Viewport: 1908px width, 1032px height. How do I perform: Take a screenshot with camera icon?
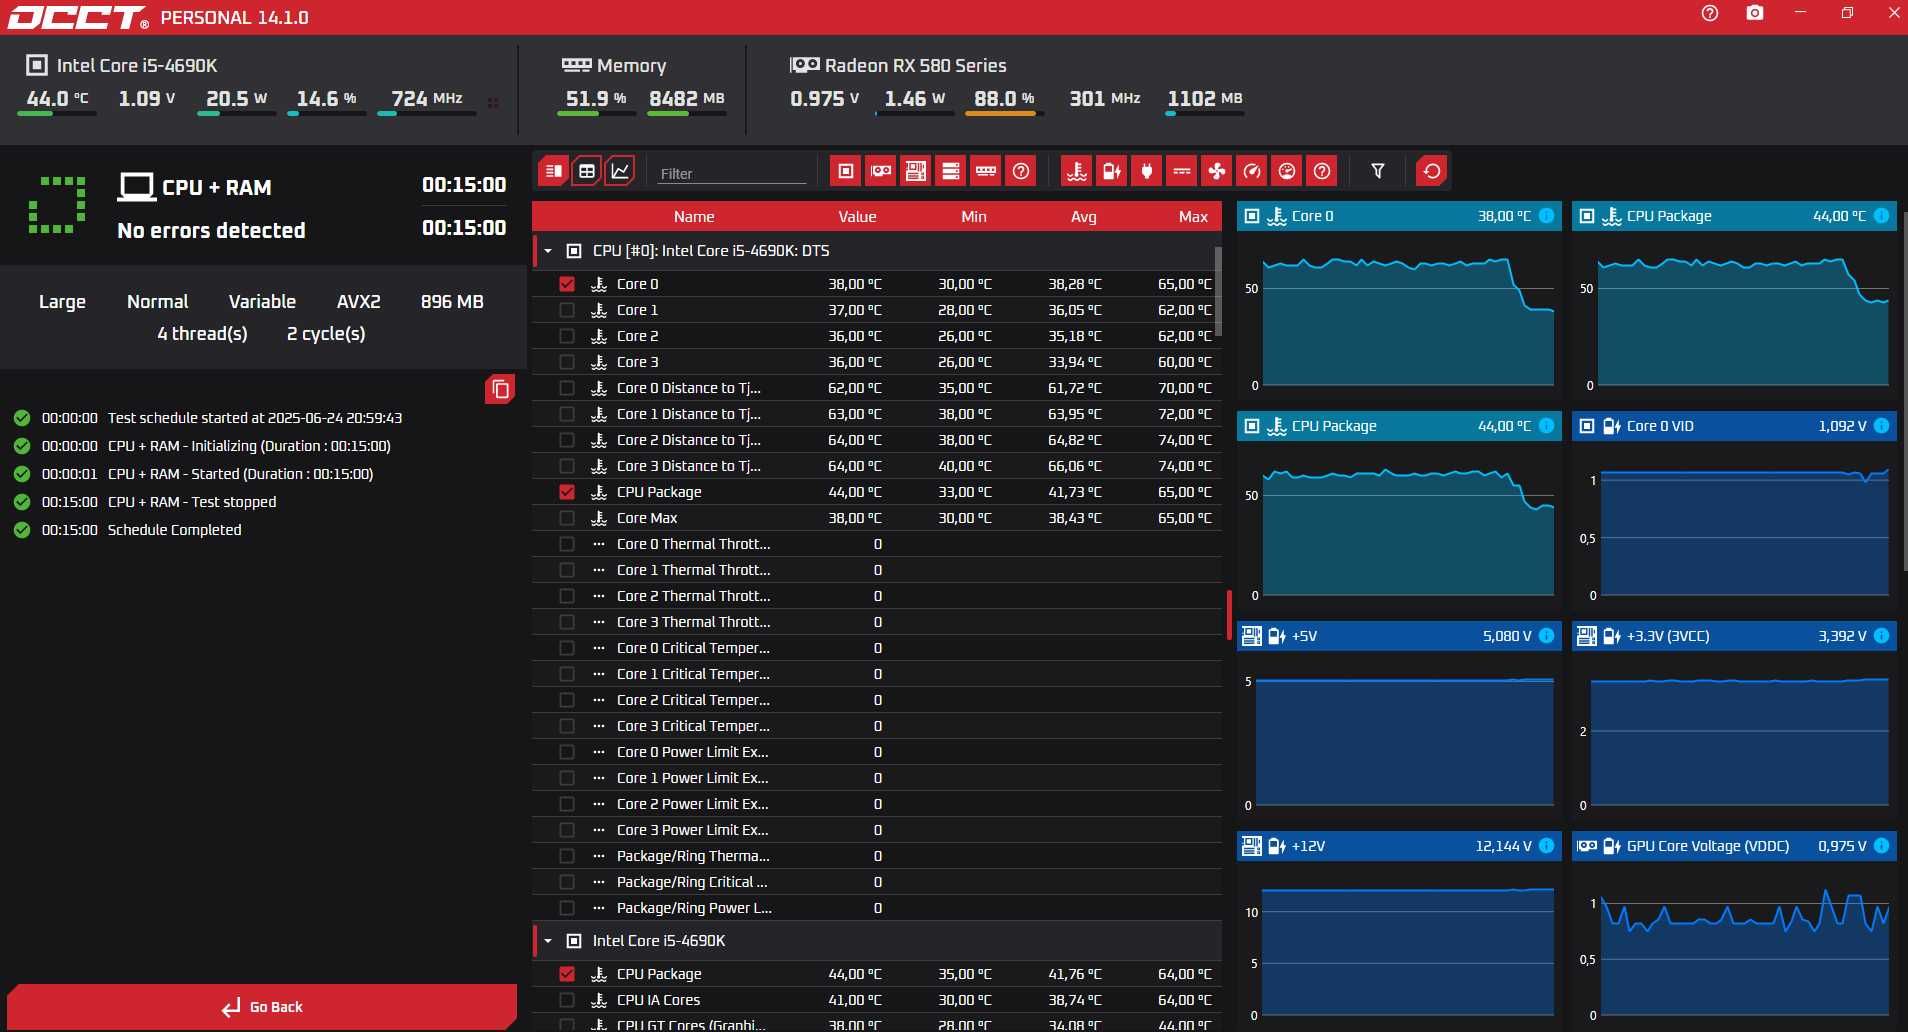tap(1755, 13)
